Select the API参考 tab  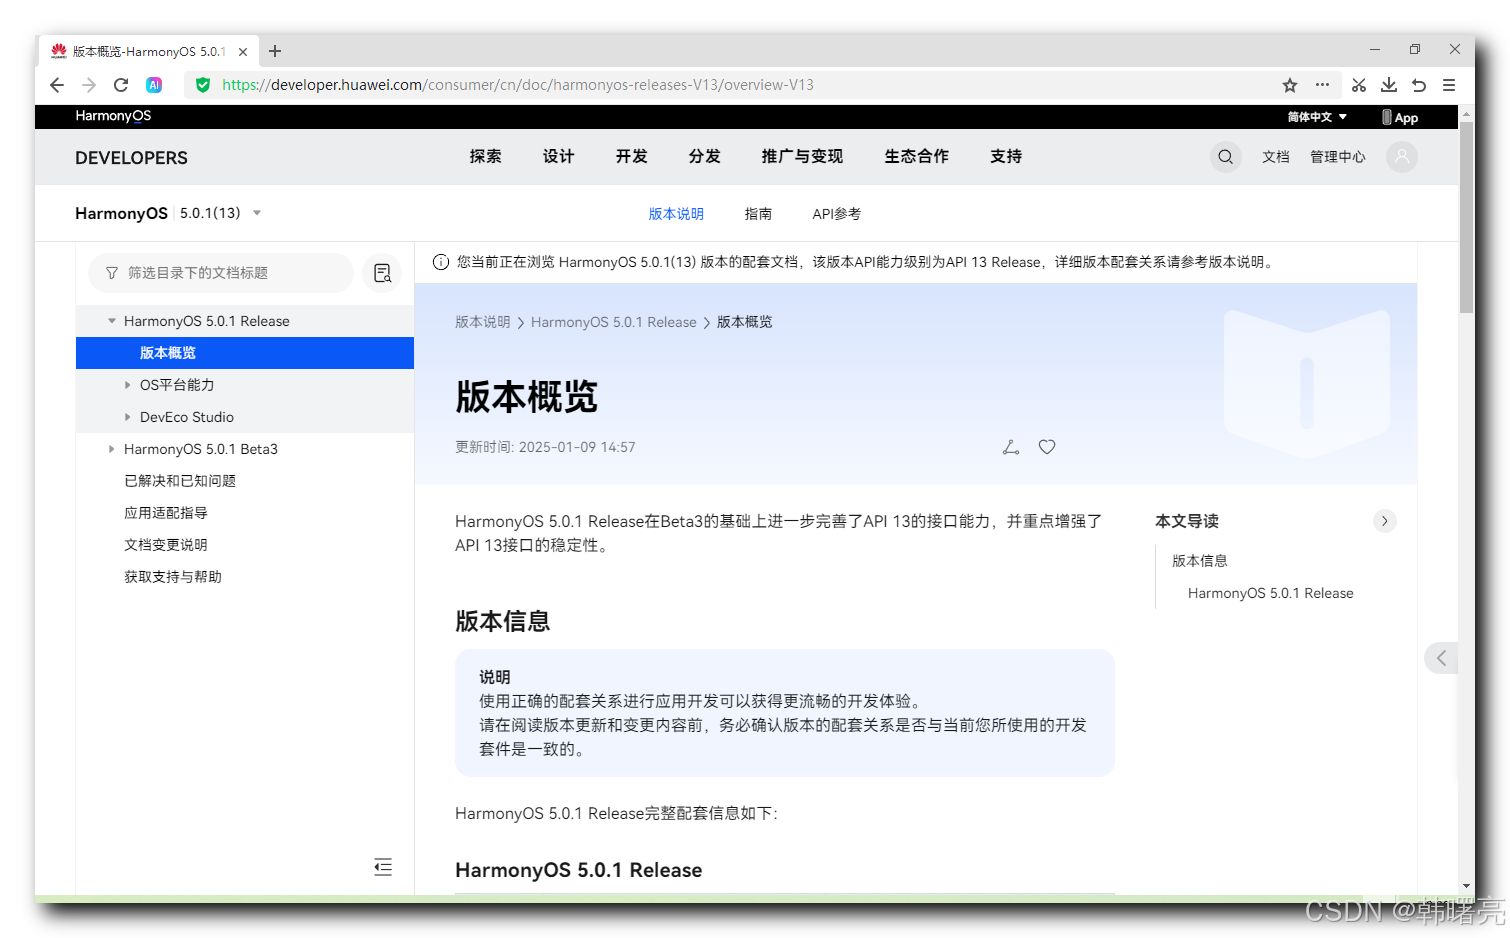click(x=836, y=214)
